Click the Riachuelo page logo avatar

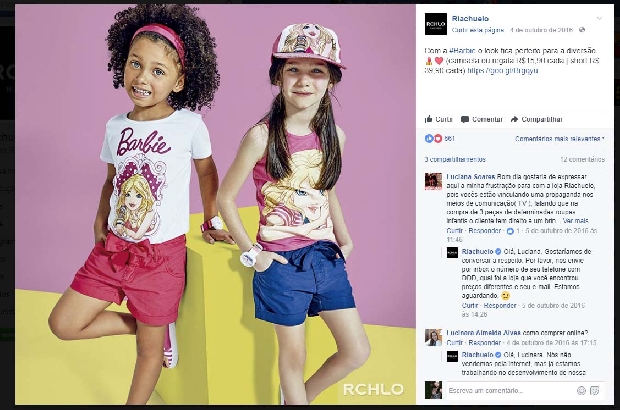coord(435,24)
